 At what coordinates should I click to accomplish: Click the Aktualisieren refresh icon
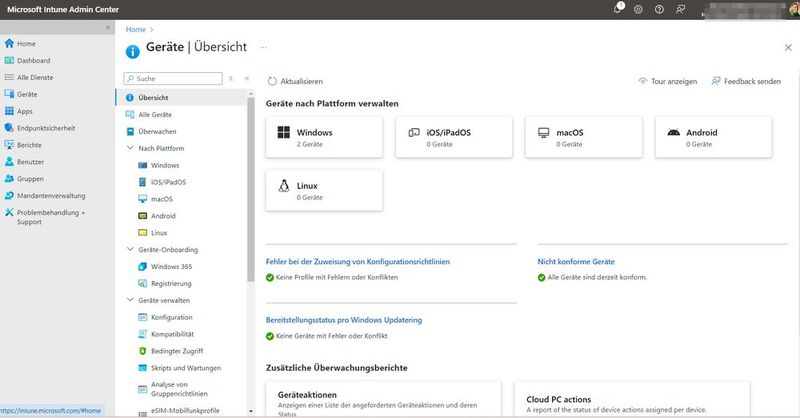[x=272, y=81]
